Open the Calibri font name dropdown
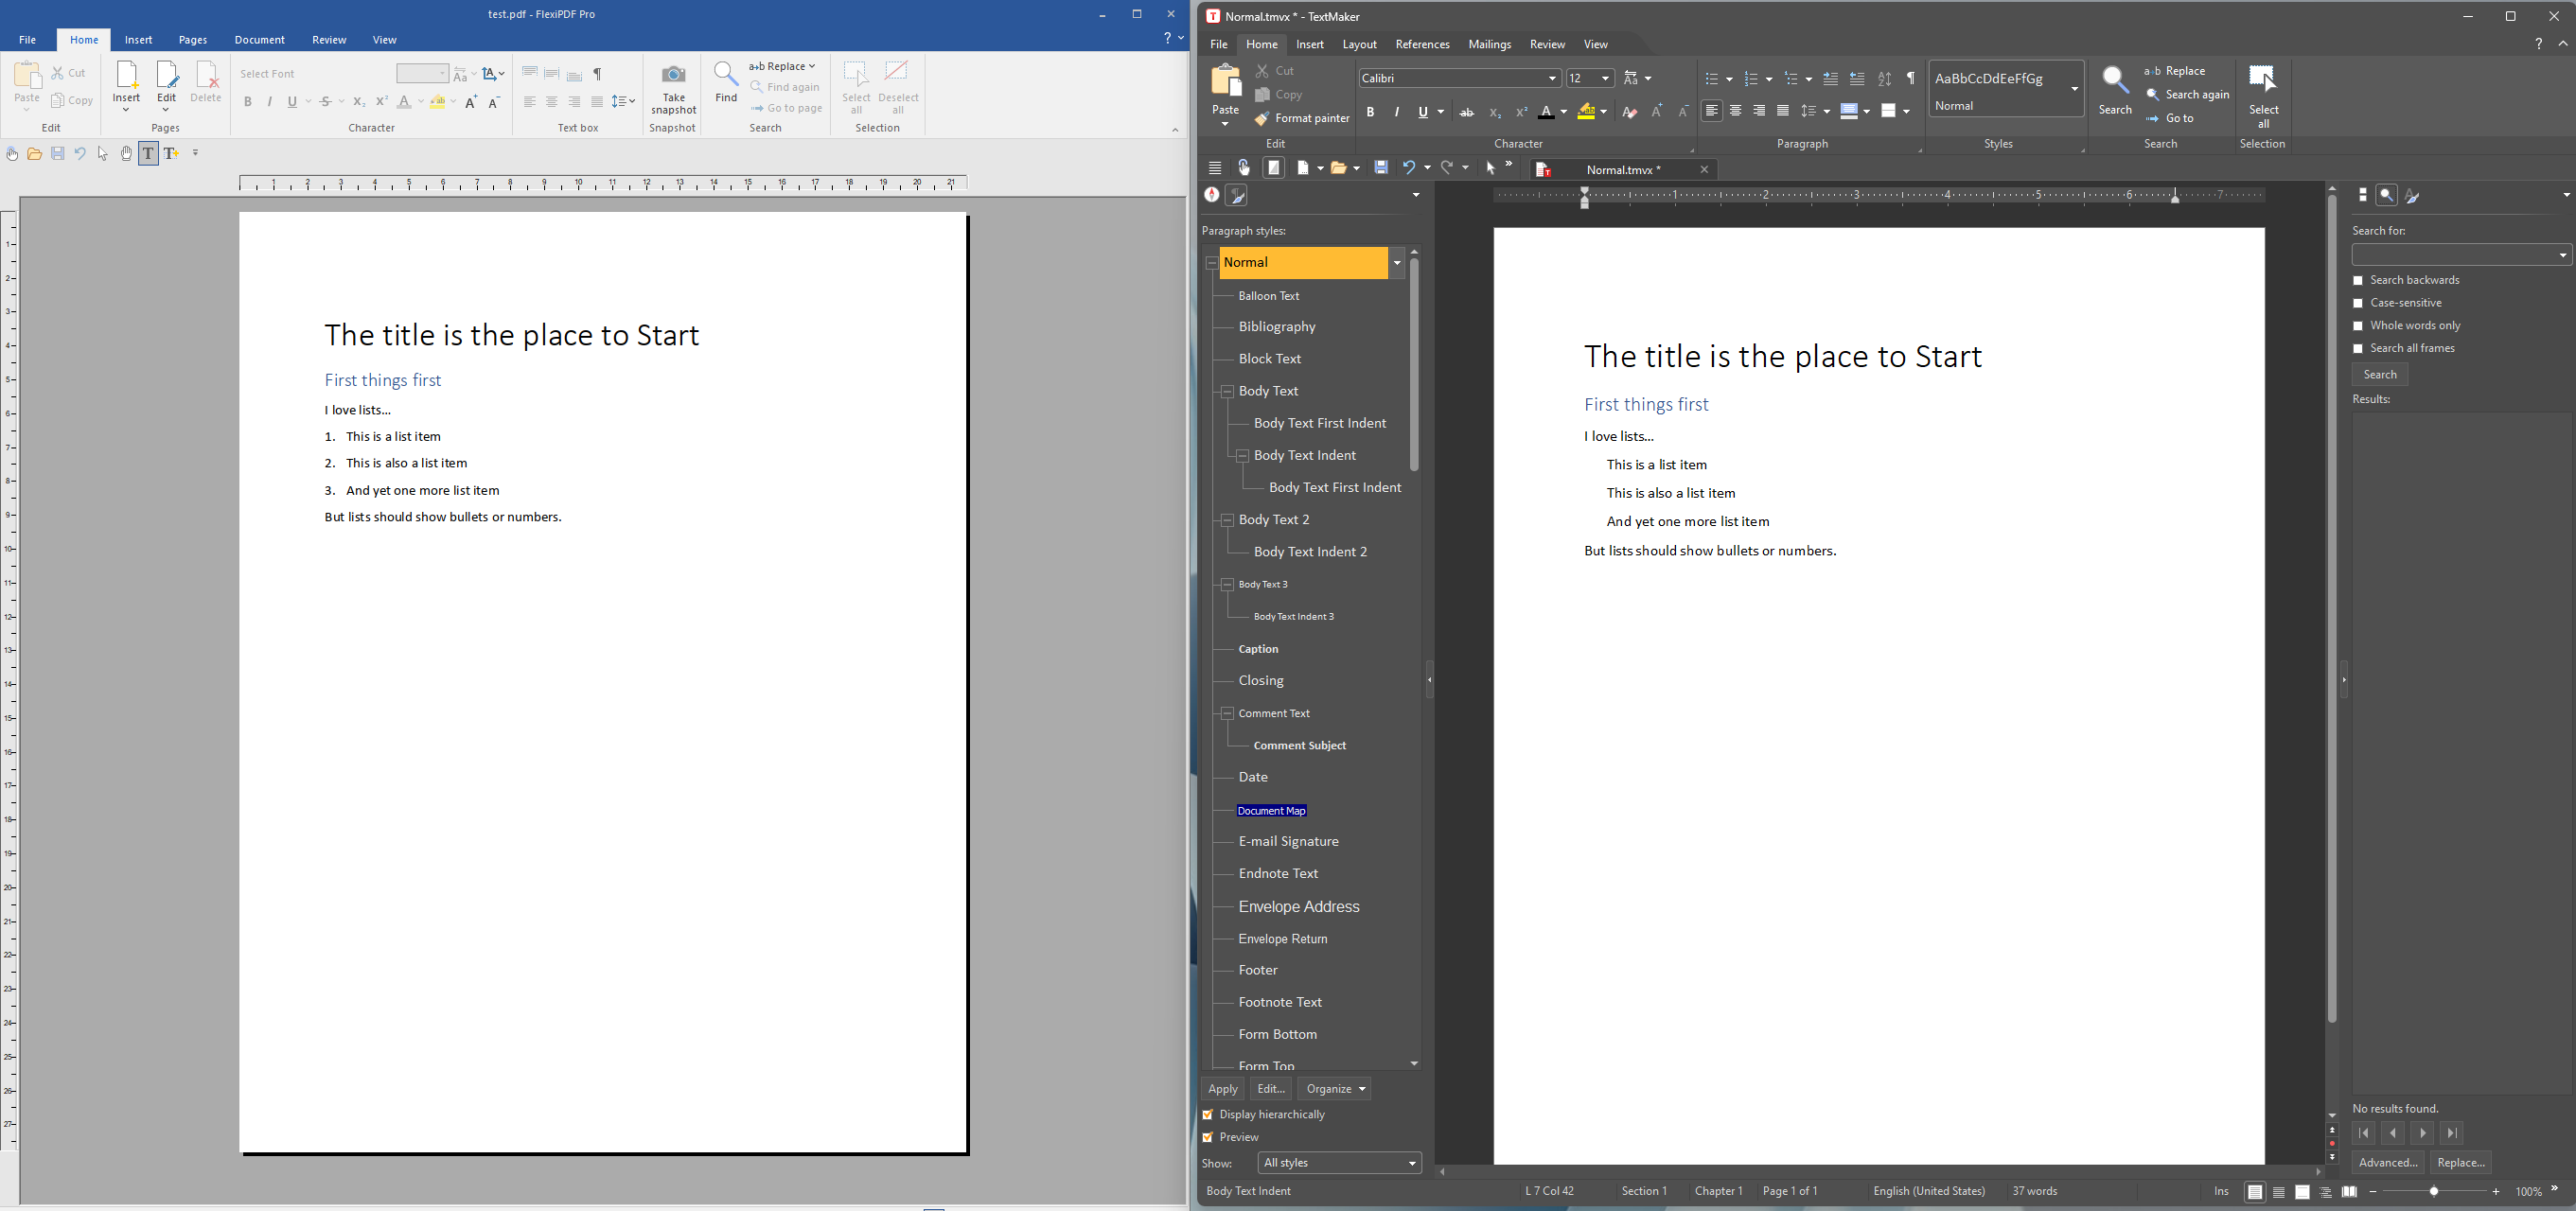The height and width of the screenshot is (1211, 2576). pos(1552,78)
